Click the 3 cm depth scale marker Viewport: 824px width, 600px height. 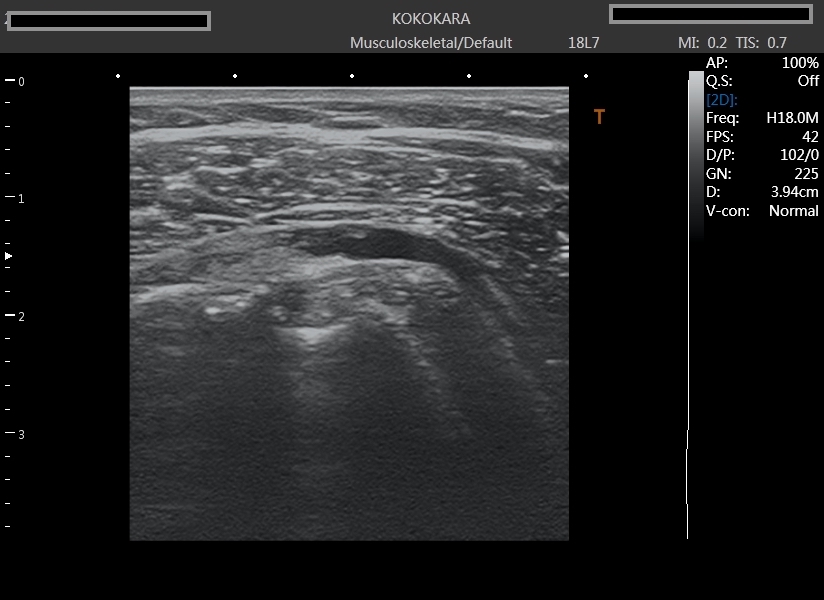click(15, 434)
